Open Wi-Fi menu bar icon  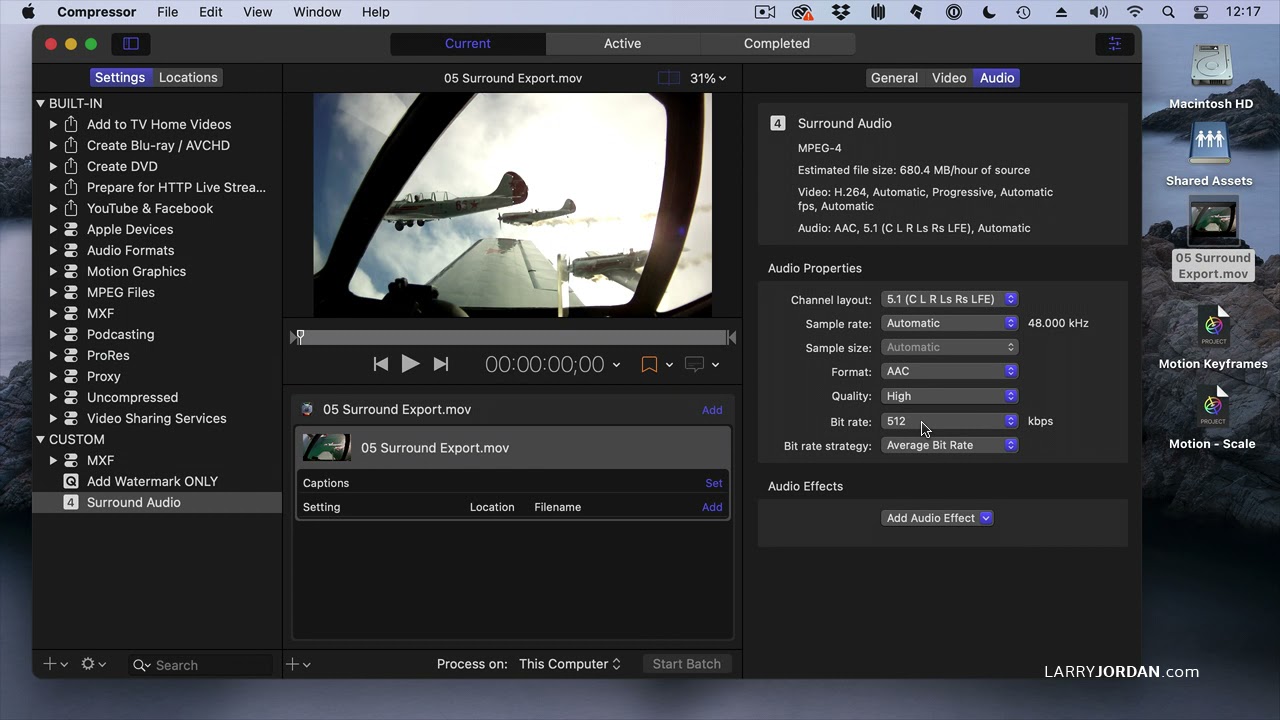1134,12
